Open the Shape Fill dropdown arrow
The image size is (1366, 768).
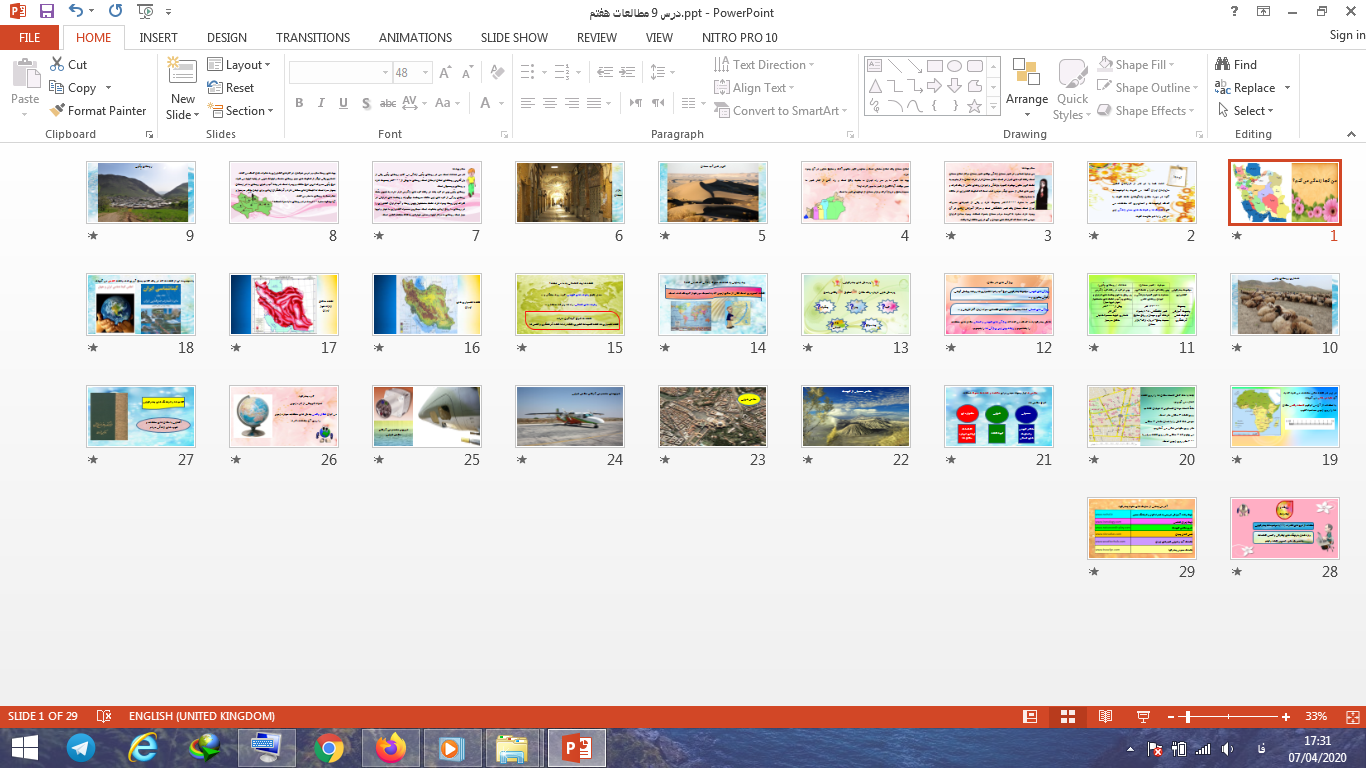pos(1171,64)
